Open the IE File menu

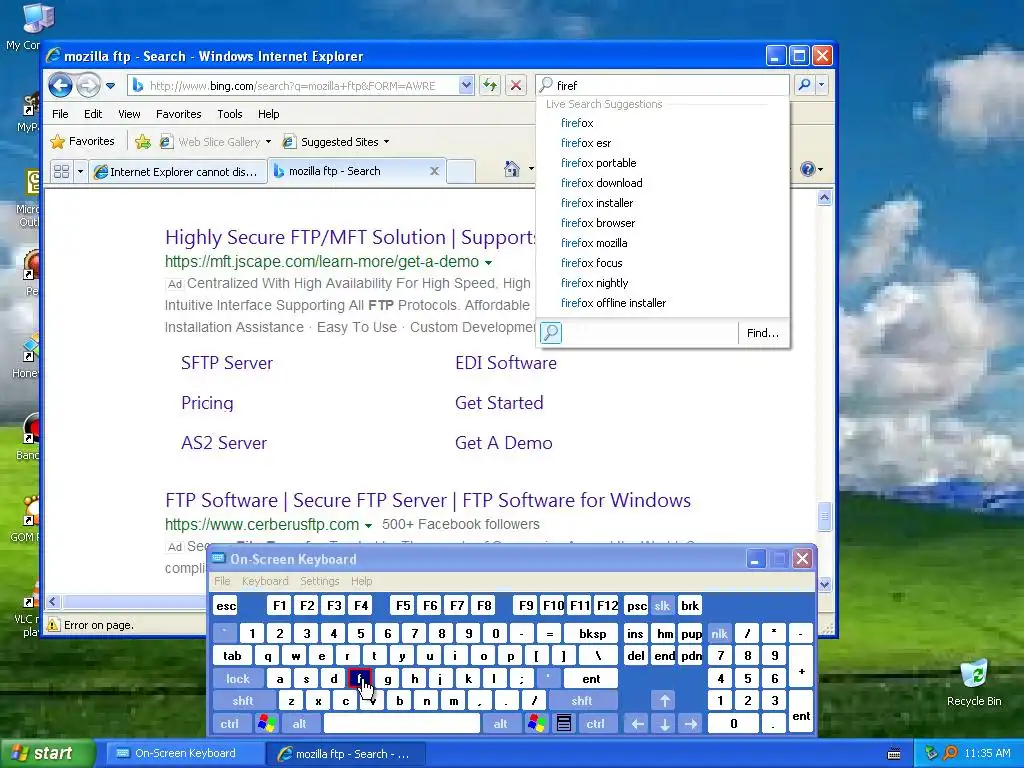[60, 114]
